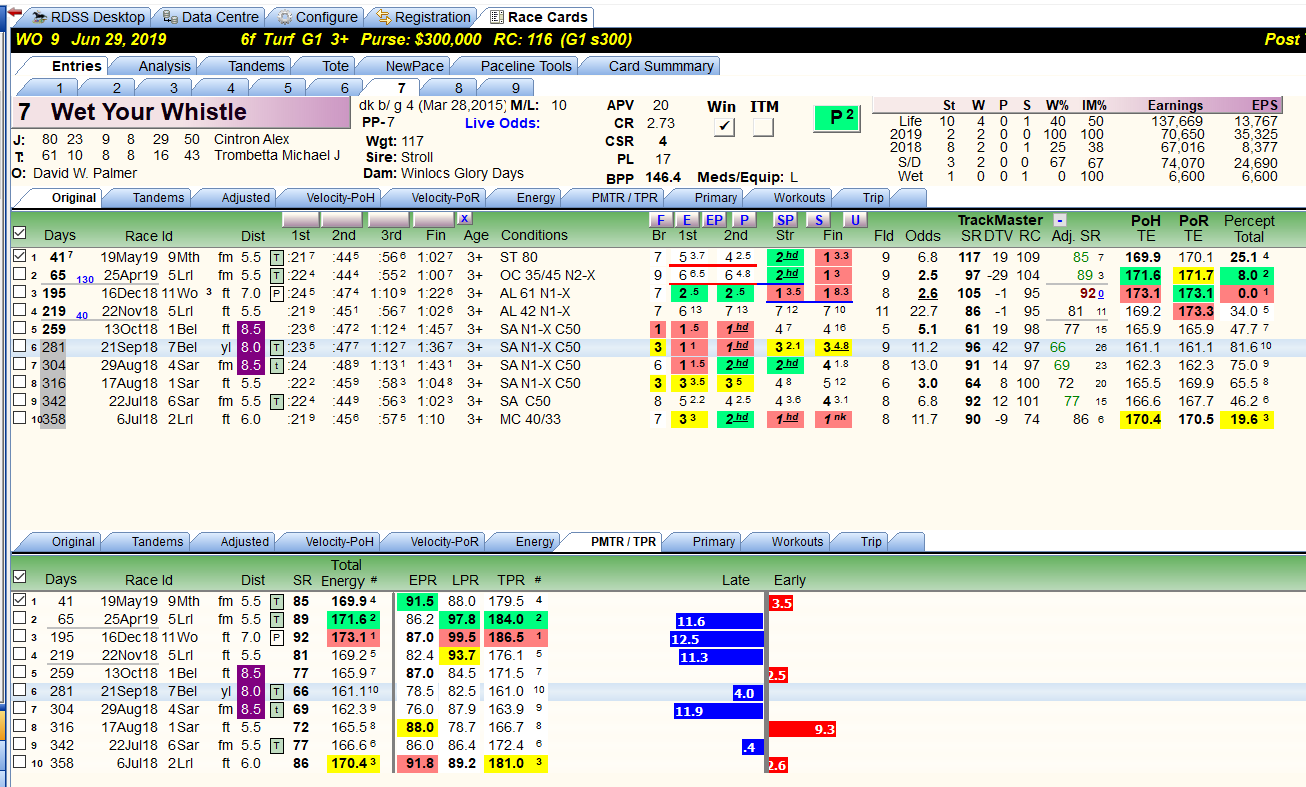Open upper Energy tab

click(x=536, y=197)
